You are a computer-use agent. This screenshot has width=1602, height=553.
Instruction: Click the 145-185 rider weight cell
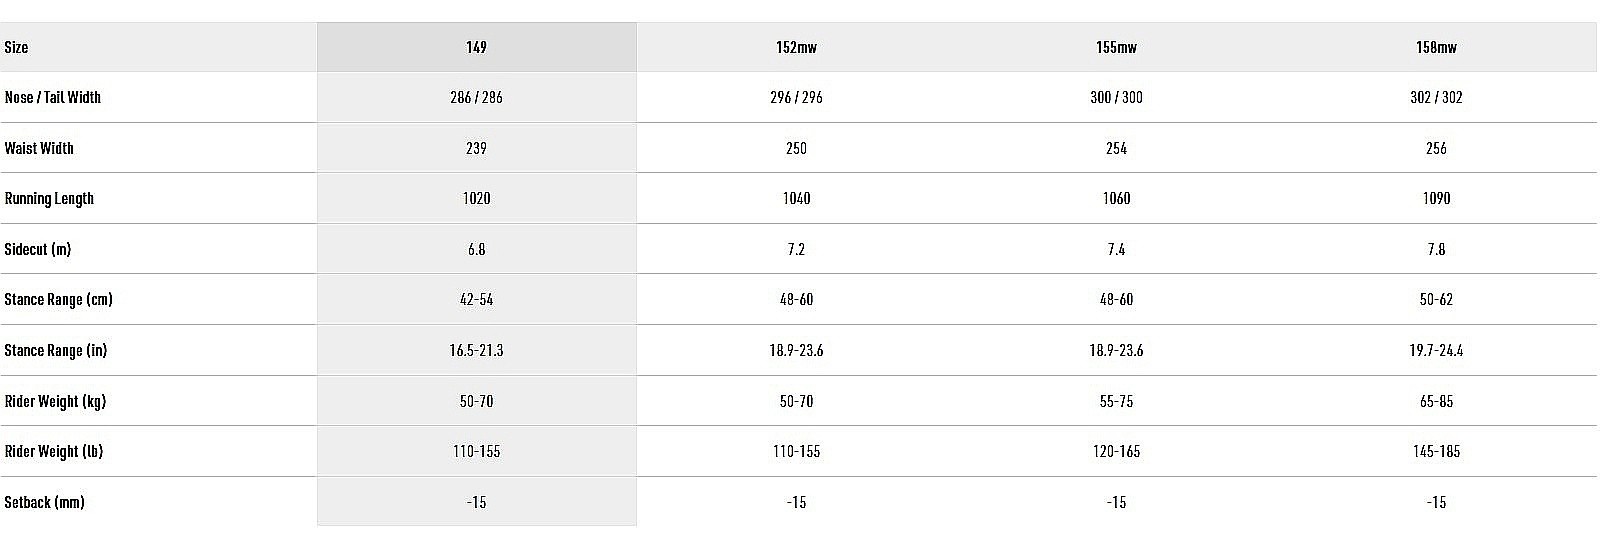point(1436,451)
